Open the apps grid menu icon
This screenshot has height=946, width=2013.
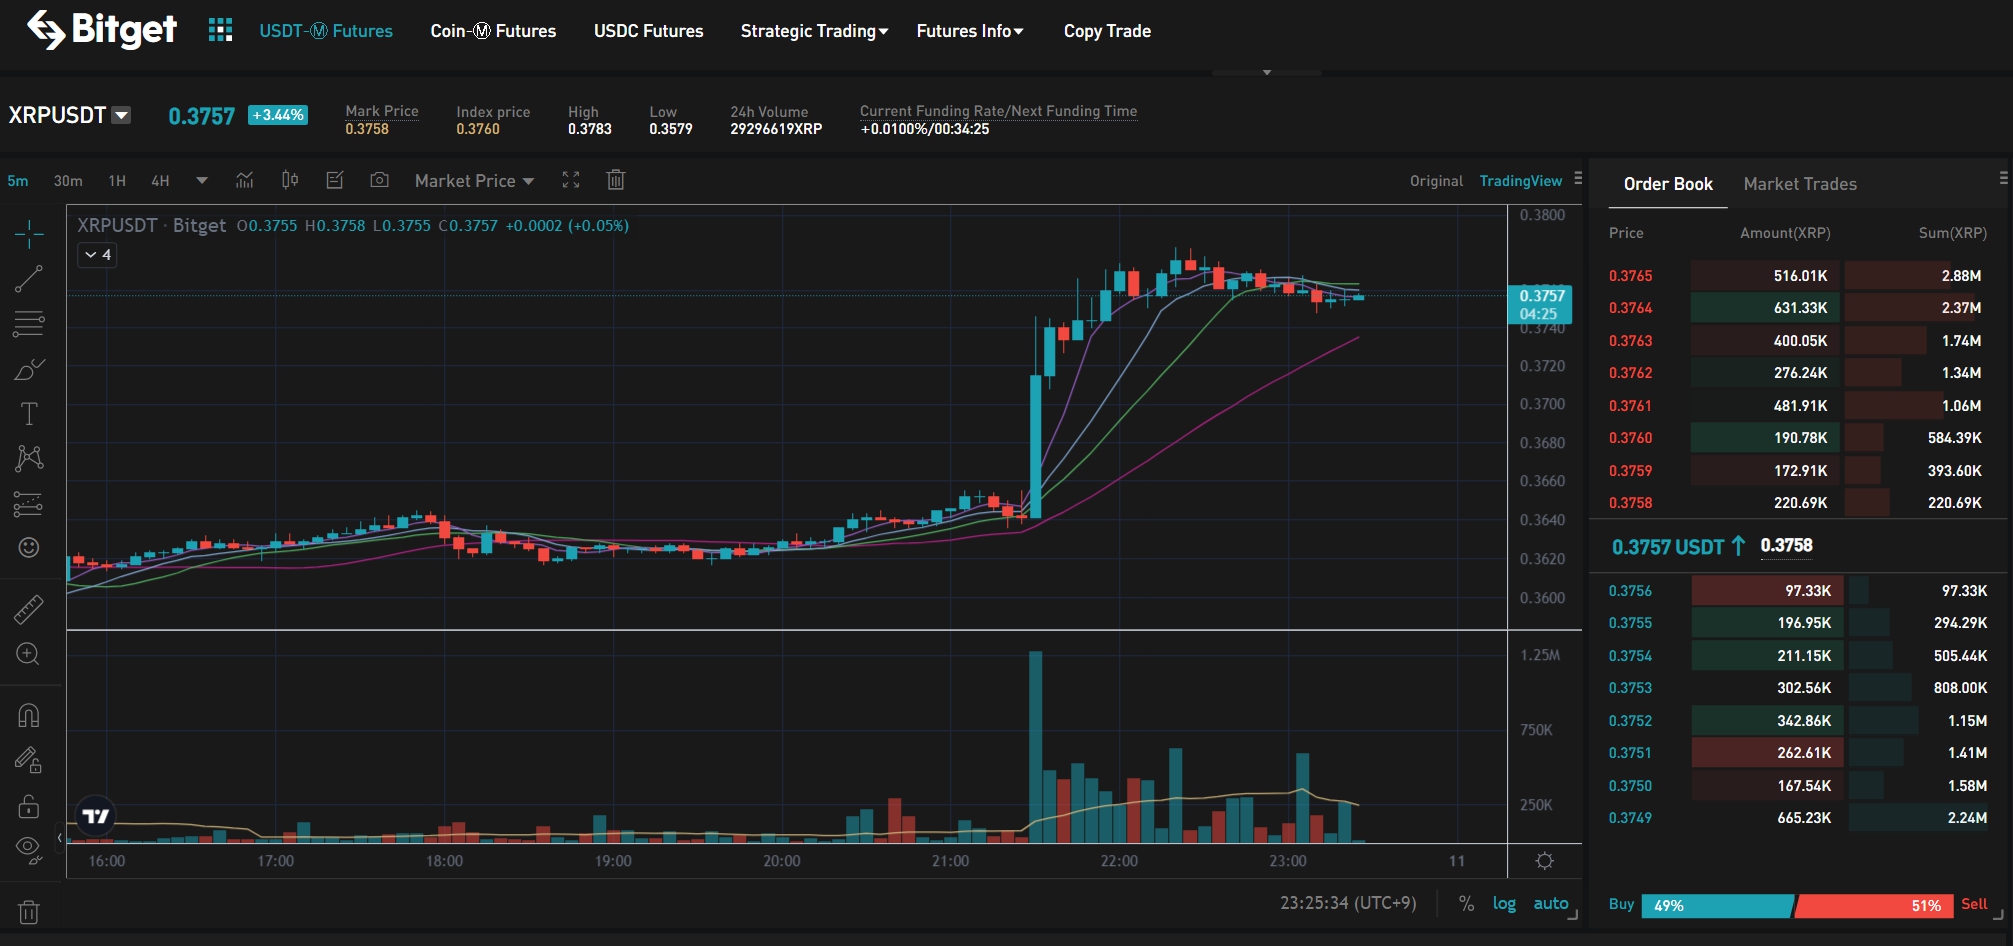click(220, 30)
